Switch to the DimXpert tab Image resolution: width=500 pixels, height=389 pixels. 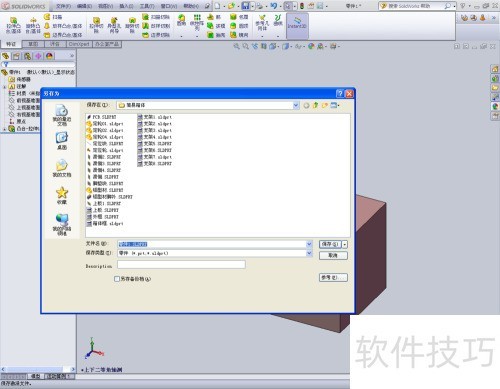point(79,44)
